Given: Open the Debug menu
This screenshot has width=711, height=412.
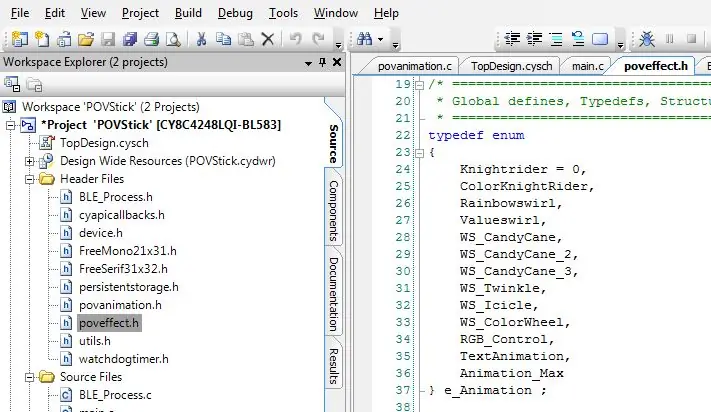Looking at the screenshot, I should coord(235,13).
